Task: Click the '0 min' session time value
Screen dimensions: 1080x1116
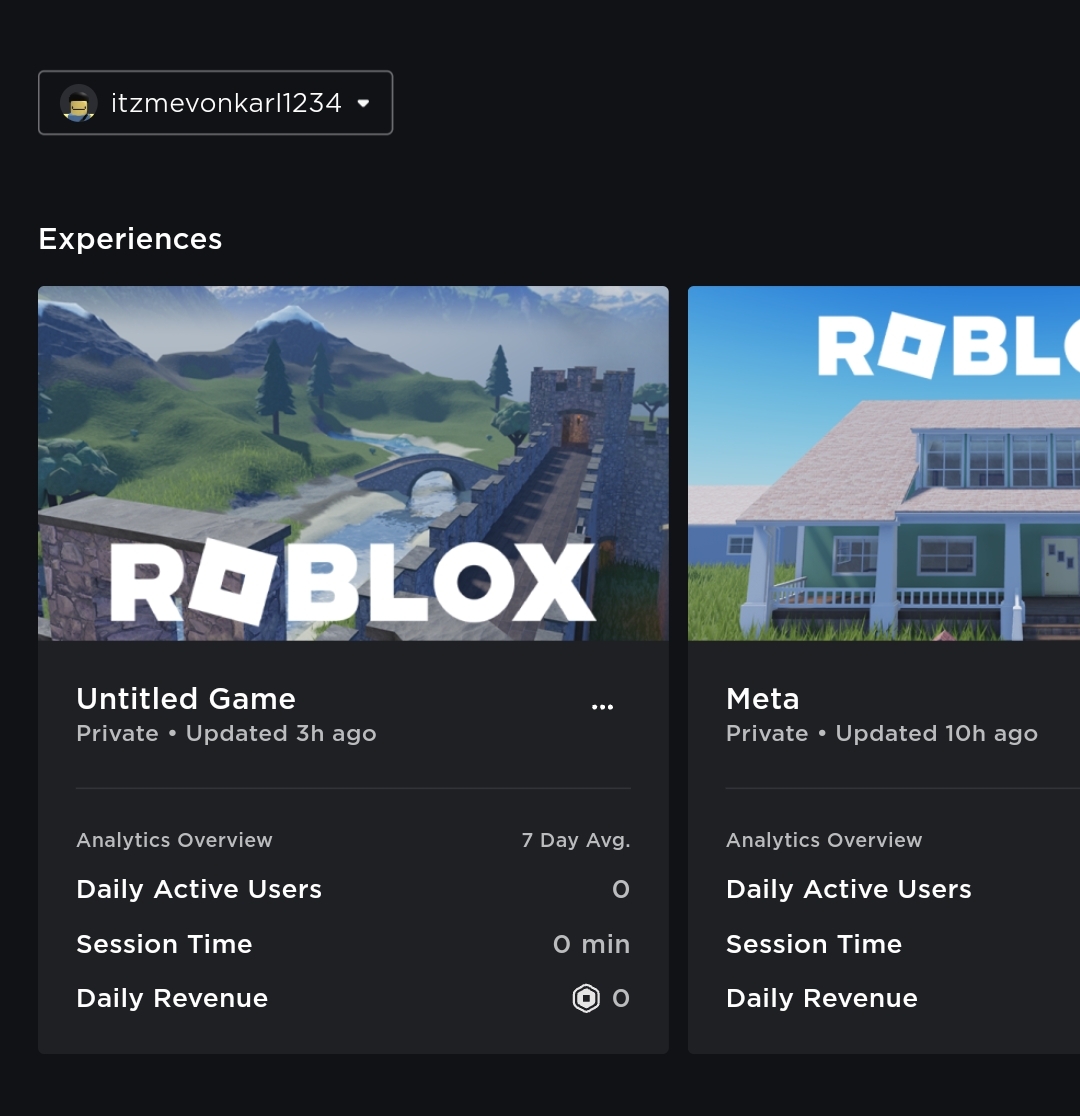Action: point(592,944)
